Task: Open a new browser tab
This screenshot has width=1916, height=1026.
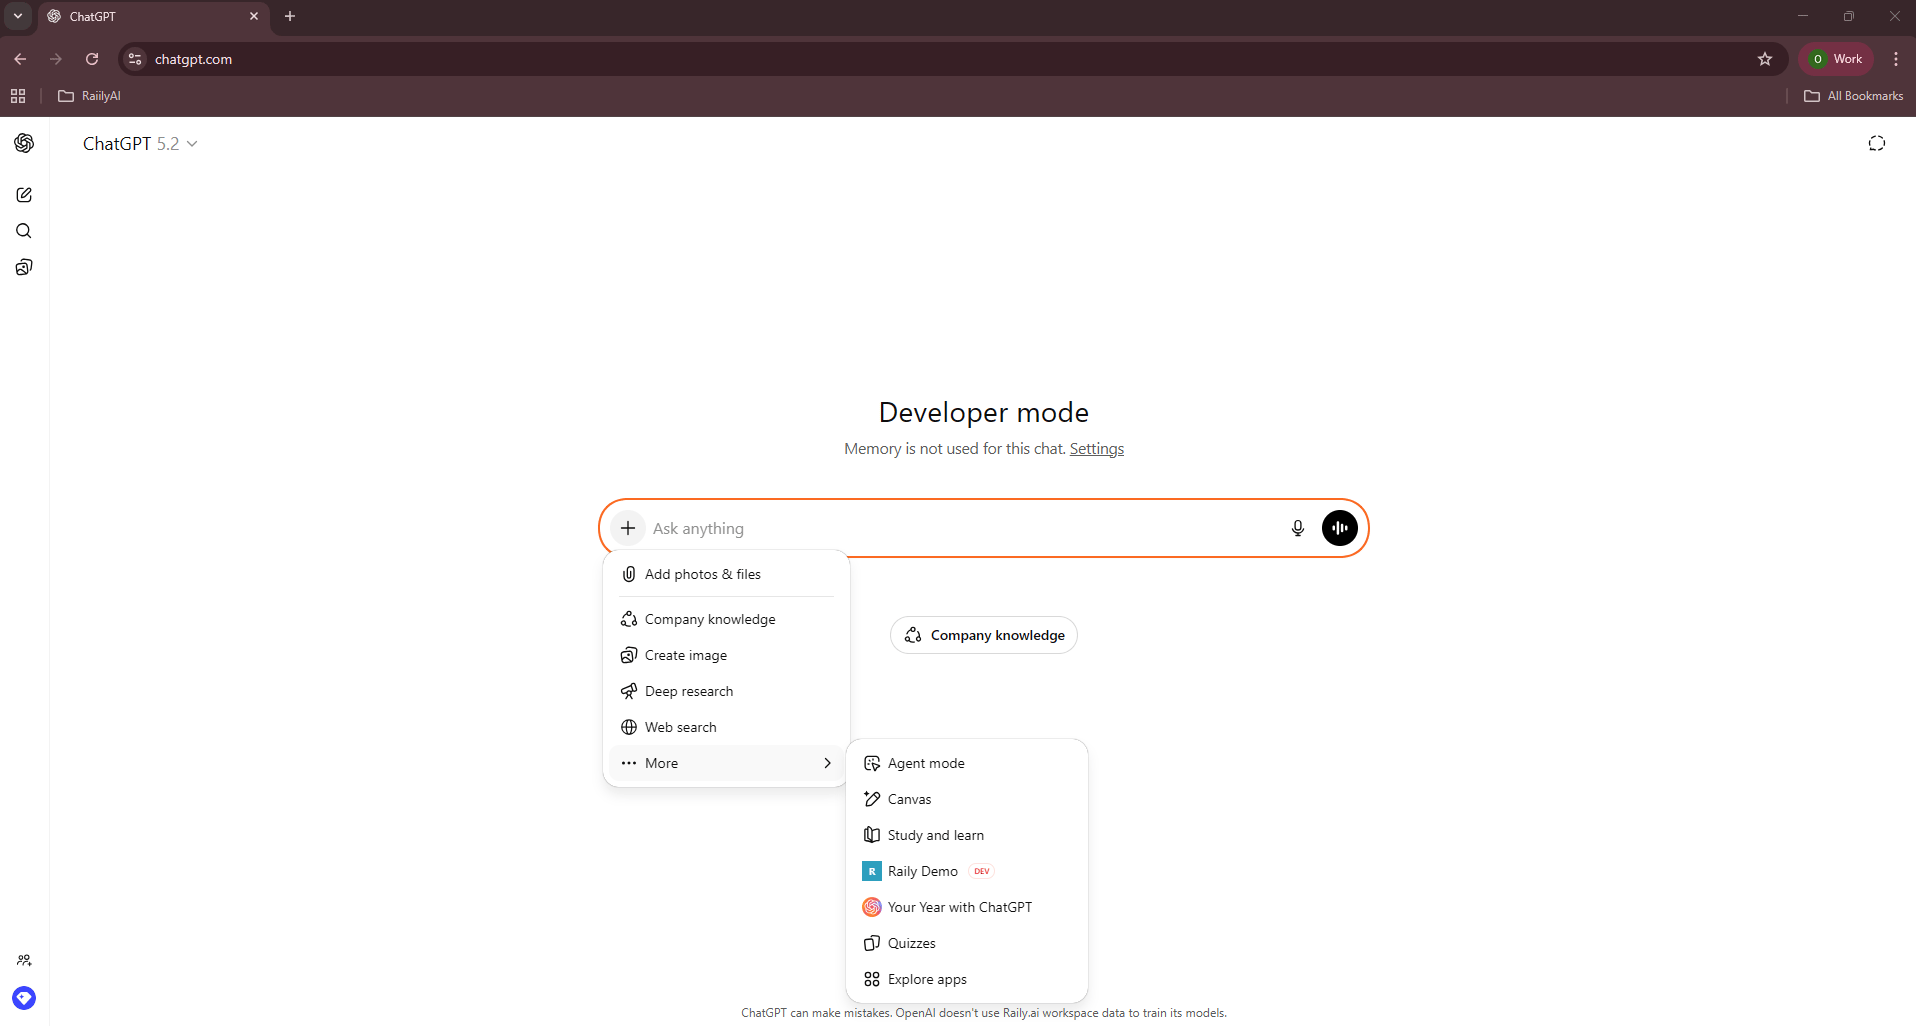Action: point(290,16)
